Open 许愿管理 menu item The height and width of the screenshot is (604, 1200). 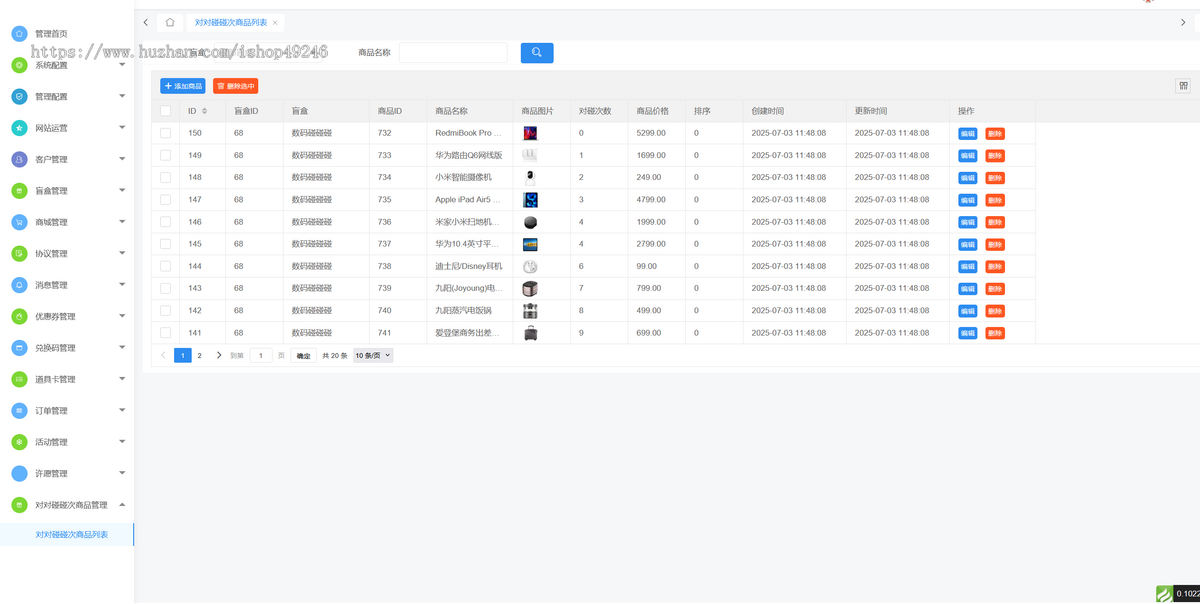(x=52, y=473)
